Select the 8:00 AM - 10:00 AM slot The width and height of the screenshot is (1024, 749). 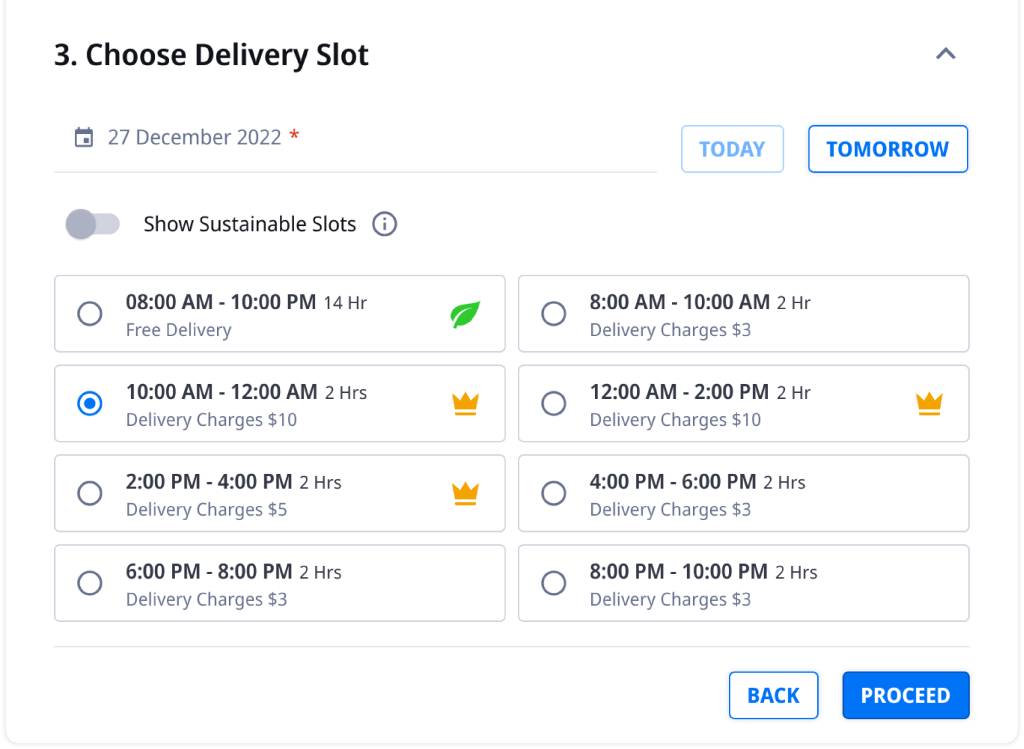pyautogui.click(x=554, y=313)
